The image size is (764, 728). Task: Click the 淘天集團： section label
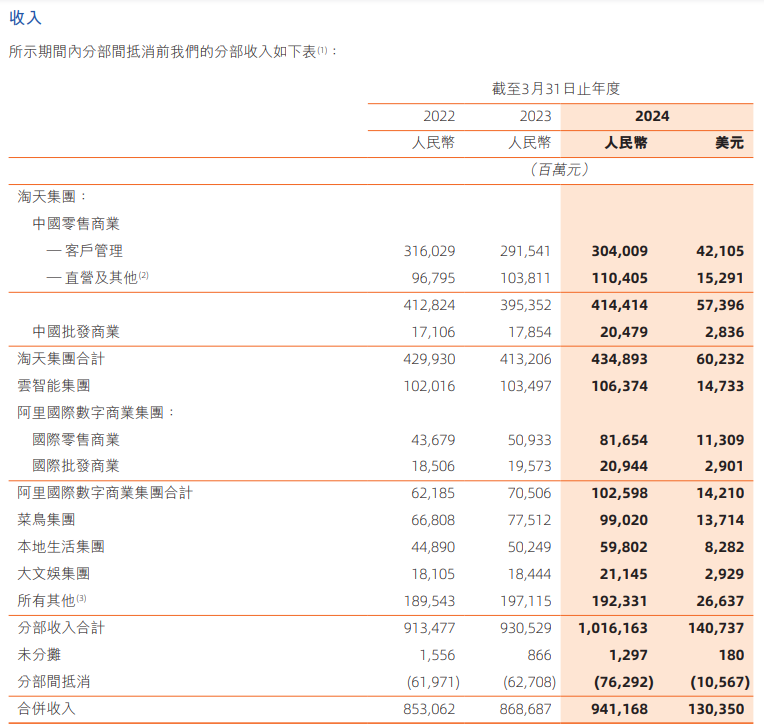coord(52,196)
